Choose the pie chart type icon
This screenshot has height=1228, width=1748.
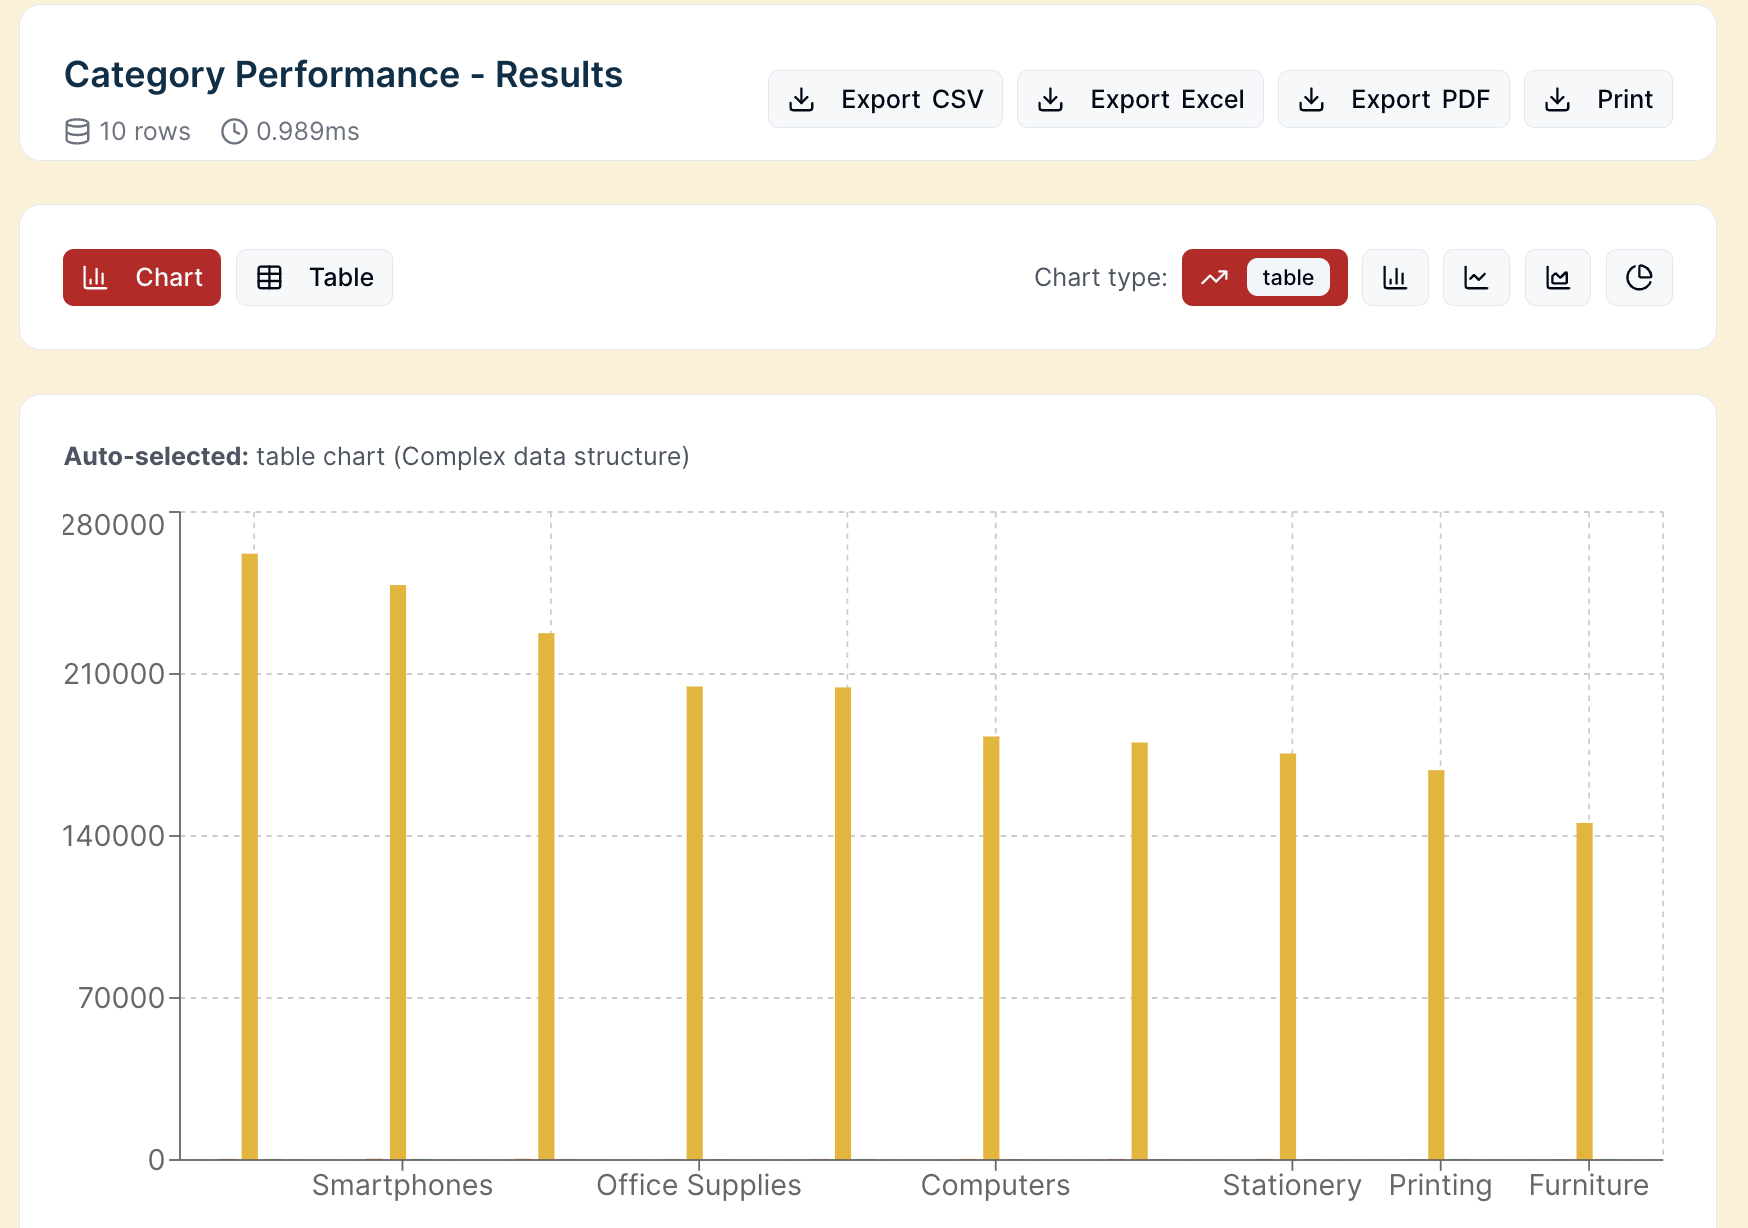(1639, 277)
